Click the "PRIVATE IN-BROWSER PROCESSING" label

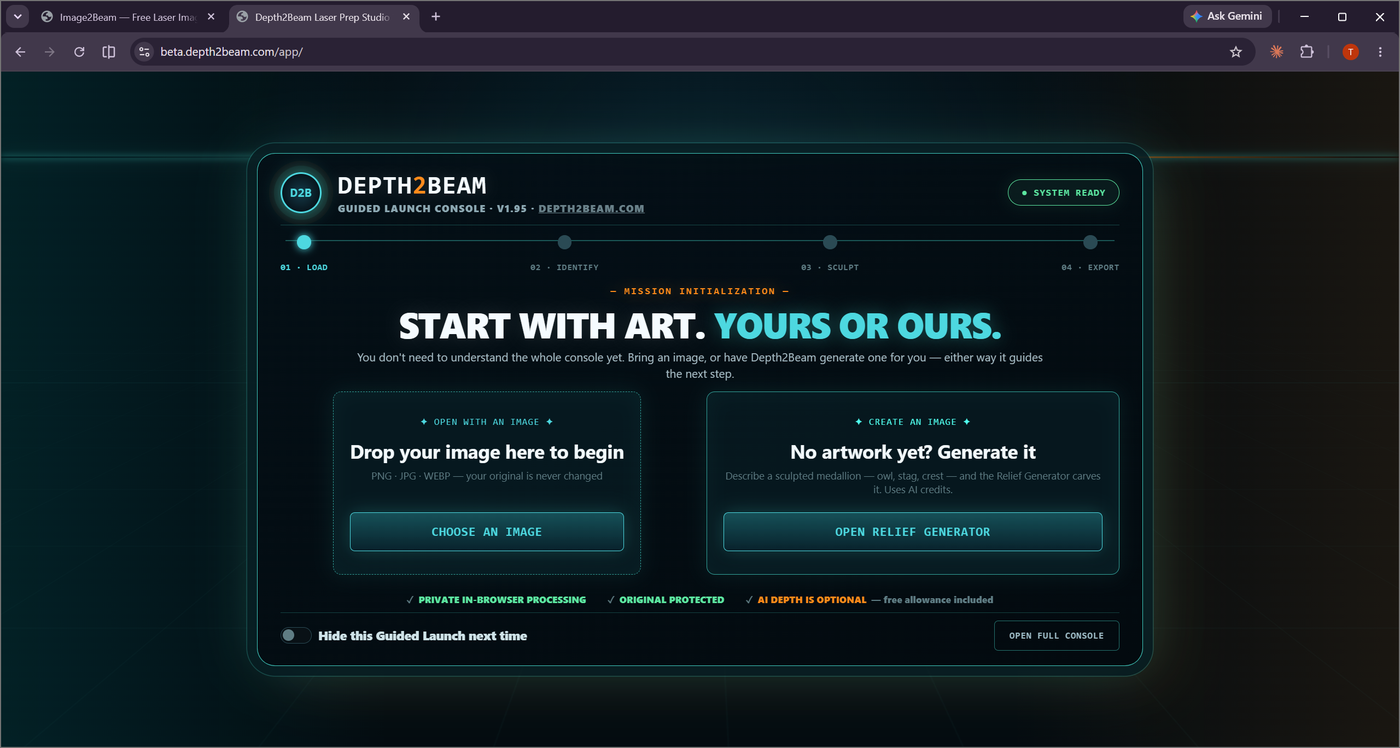tap(502, 600)
